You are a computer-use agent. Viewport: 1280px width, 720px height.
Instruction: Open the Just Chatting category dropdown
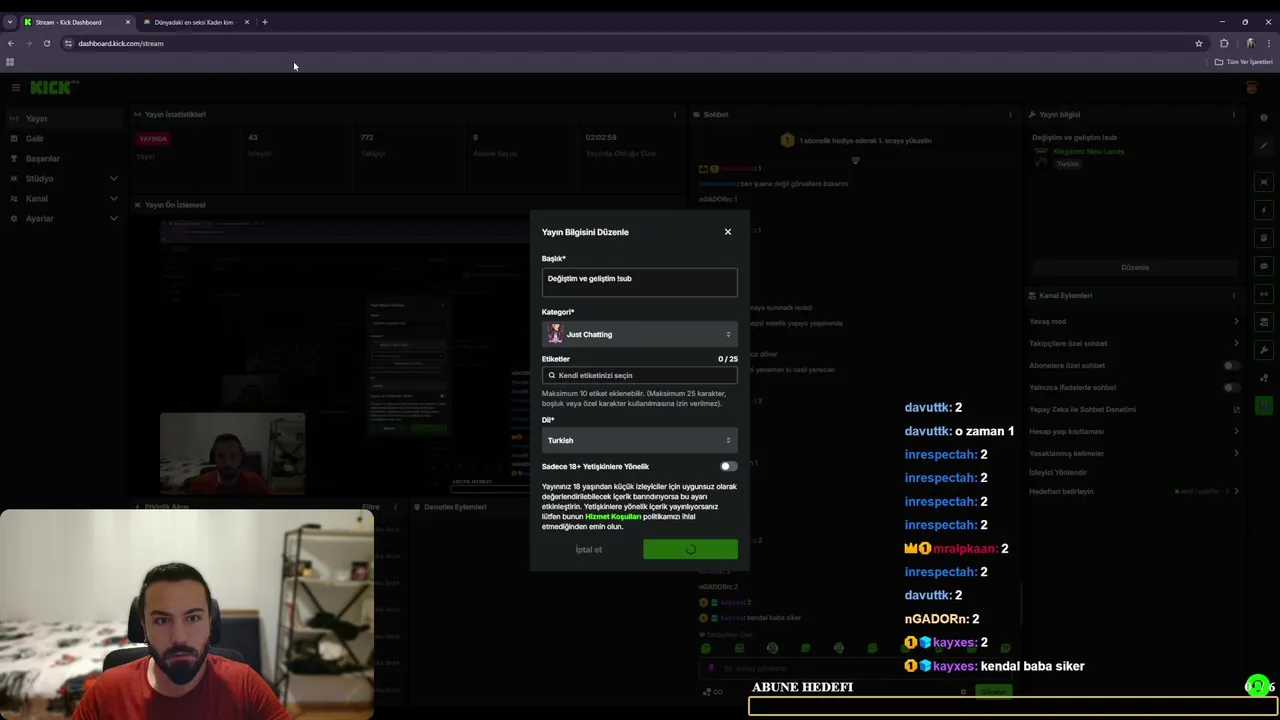(639, 334)
